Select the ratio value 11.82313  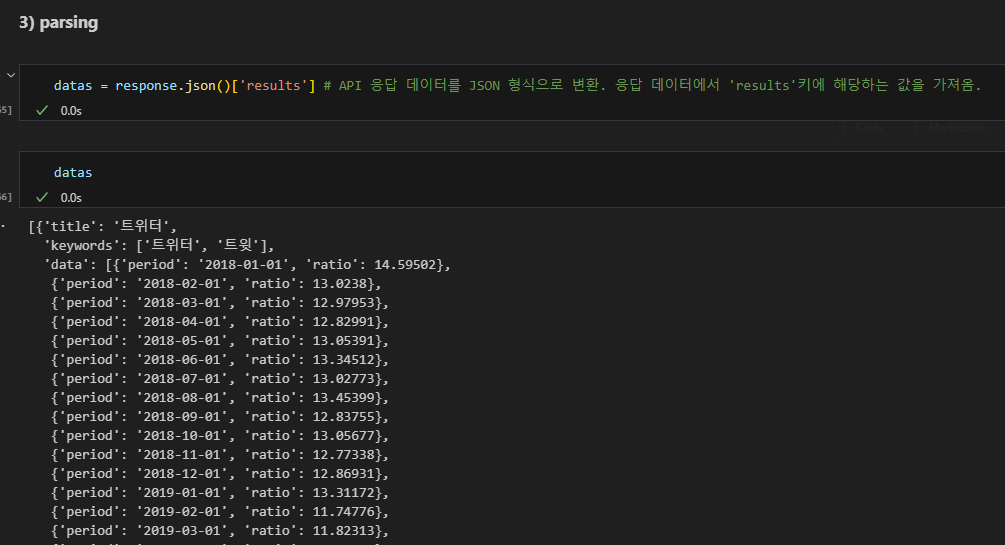(x=344, y=531)
